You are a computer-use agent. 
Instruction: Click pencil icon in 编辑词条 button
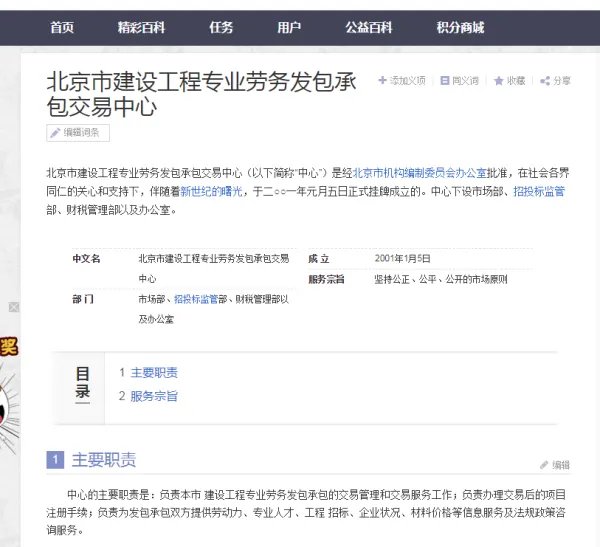pos(55,133)
